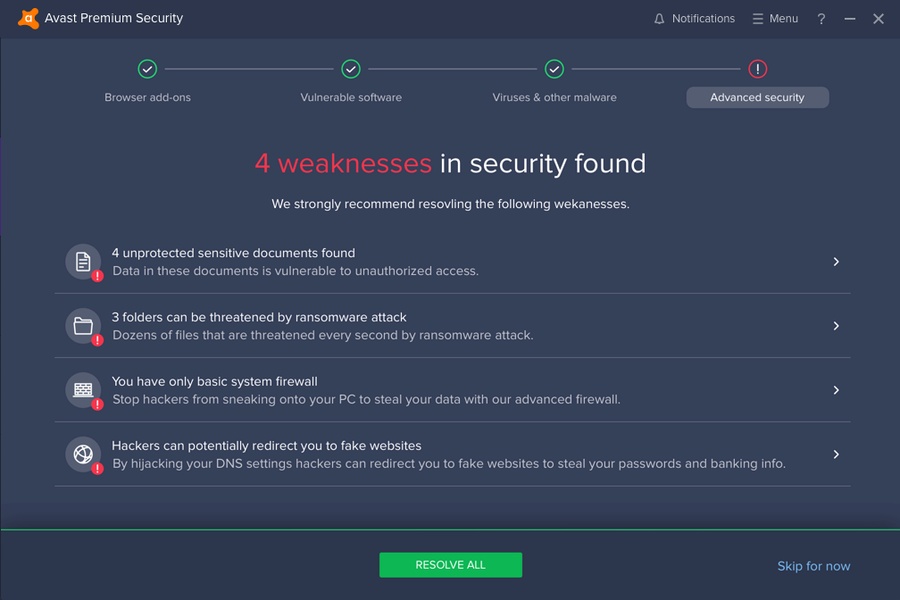
Task: Click the Avast logo icon
Action: tap(28, 18)
